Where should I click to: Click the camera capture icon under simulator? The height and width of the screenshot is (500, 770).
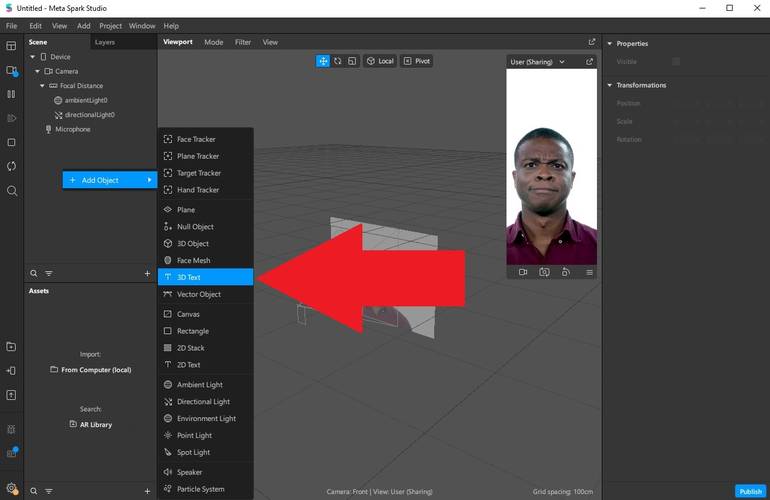(544, 272)
